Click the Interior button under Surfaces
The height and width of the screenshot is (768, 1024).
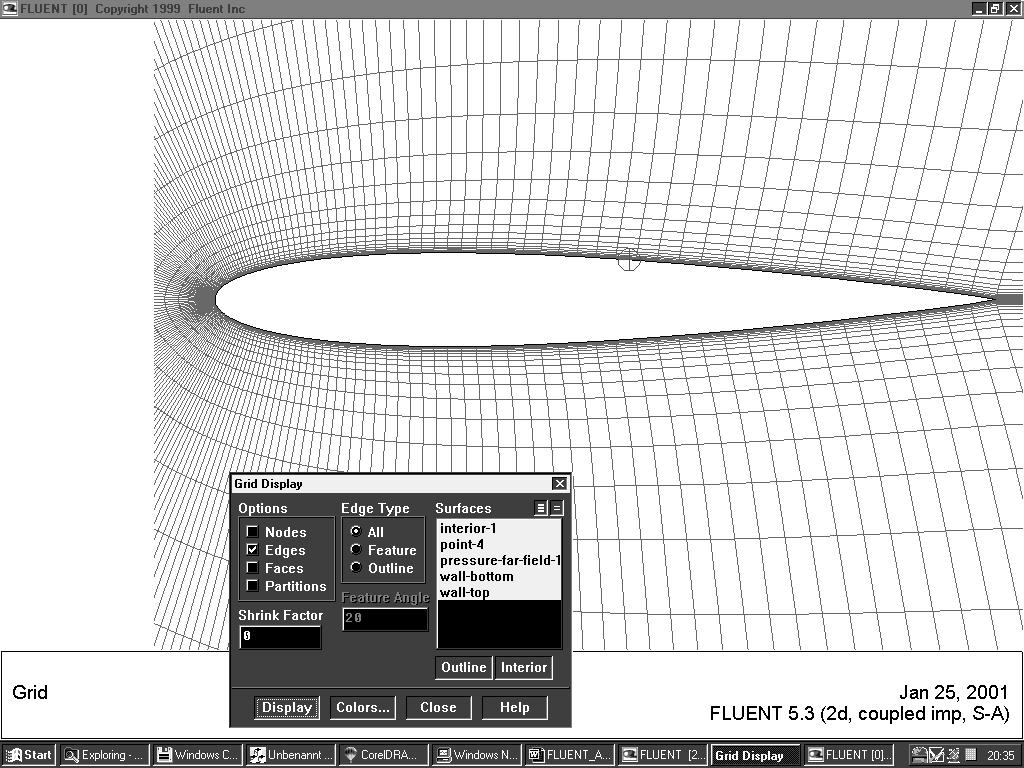[524, 667]
